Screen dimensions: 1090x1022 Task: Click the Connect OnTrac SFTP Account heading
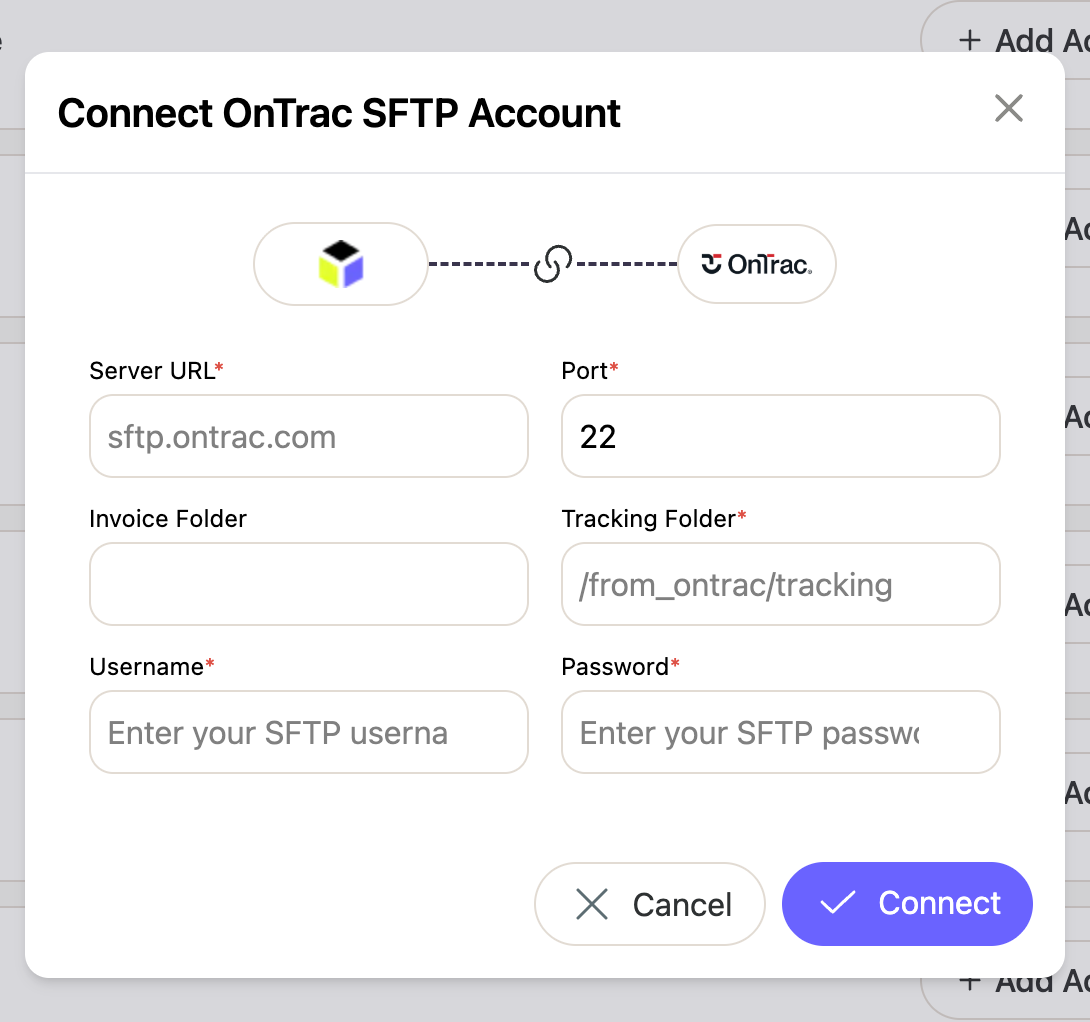(x=339, y=113)
